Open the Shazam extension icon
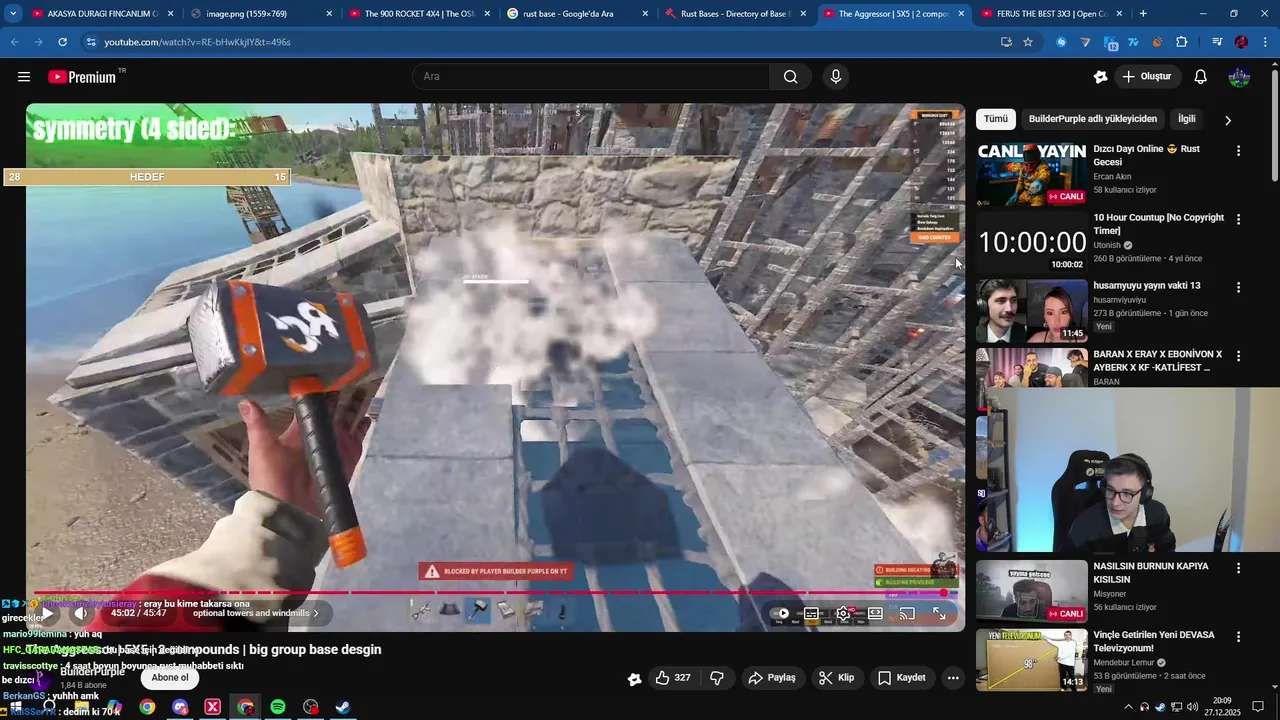Screen dimensions: 1280x720 pyautogui.click(x=1061, y=42)
